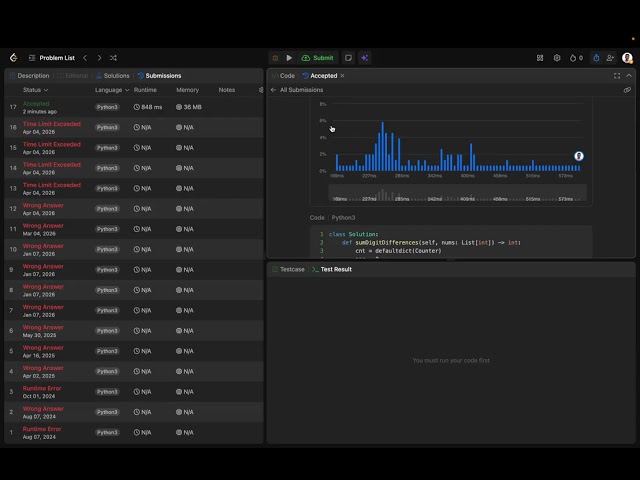Copy submission link icon
Viewport: 640px width, 480px height.
[x=627, y=90]
